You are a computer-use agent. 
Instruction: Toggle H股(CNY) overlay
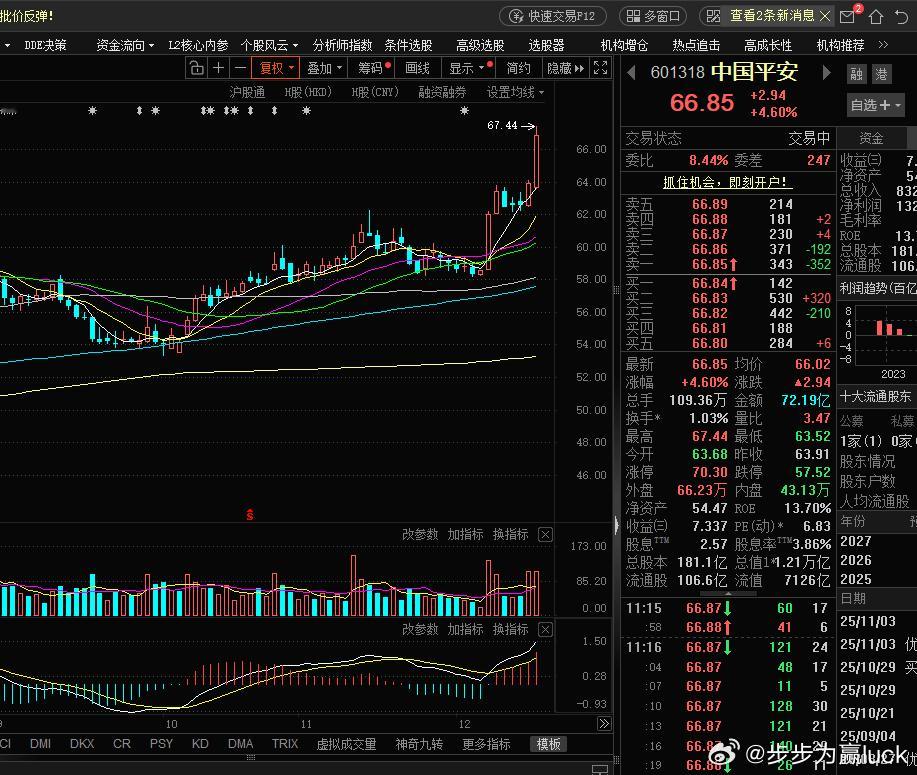pos(375,92)
